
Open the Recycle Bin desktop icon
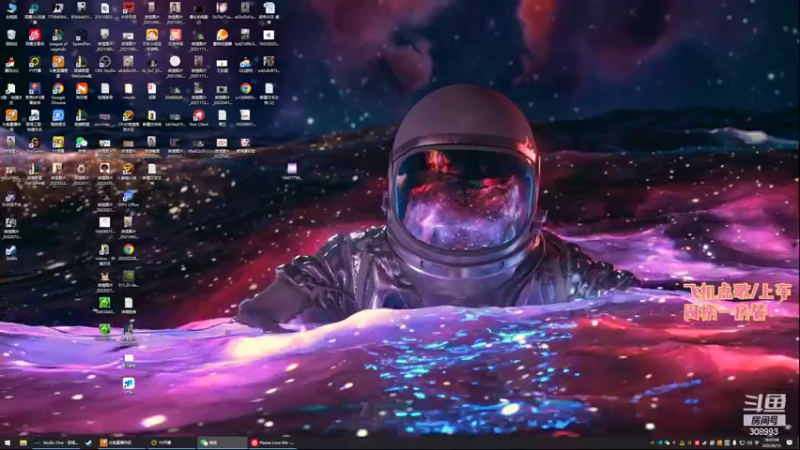coord(11,38)
